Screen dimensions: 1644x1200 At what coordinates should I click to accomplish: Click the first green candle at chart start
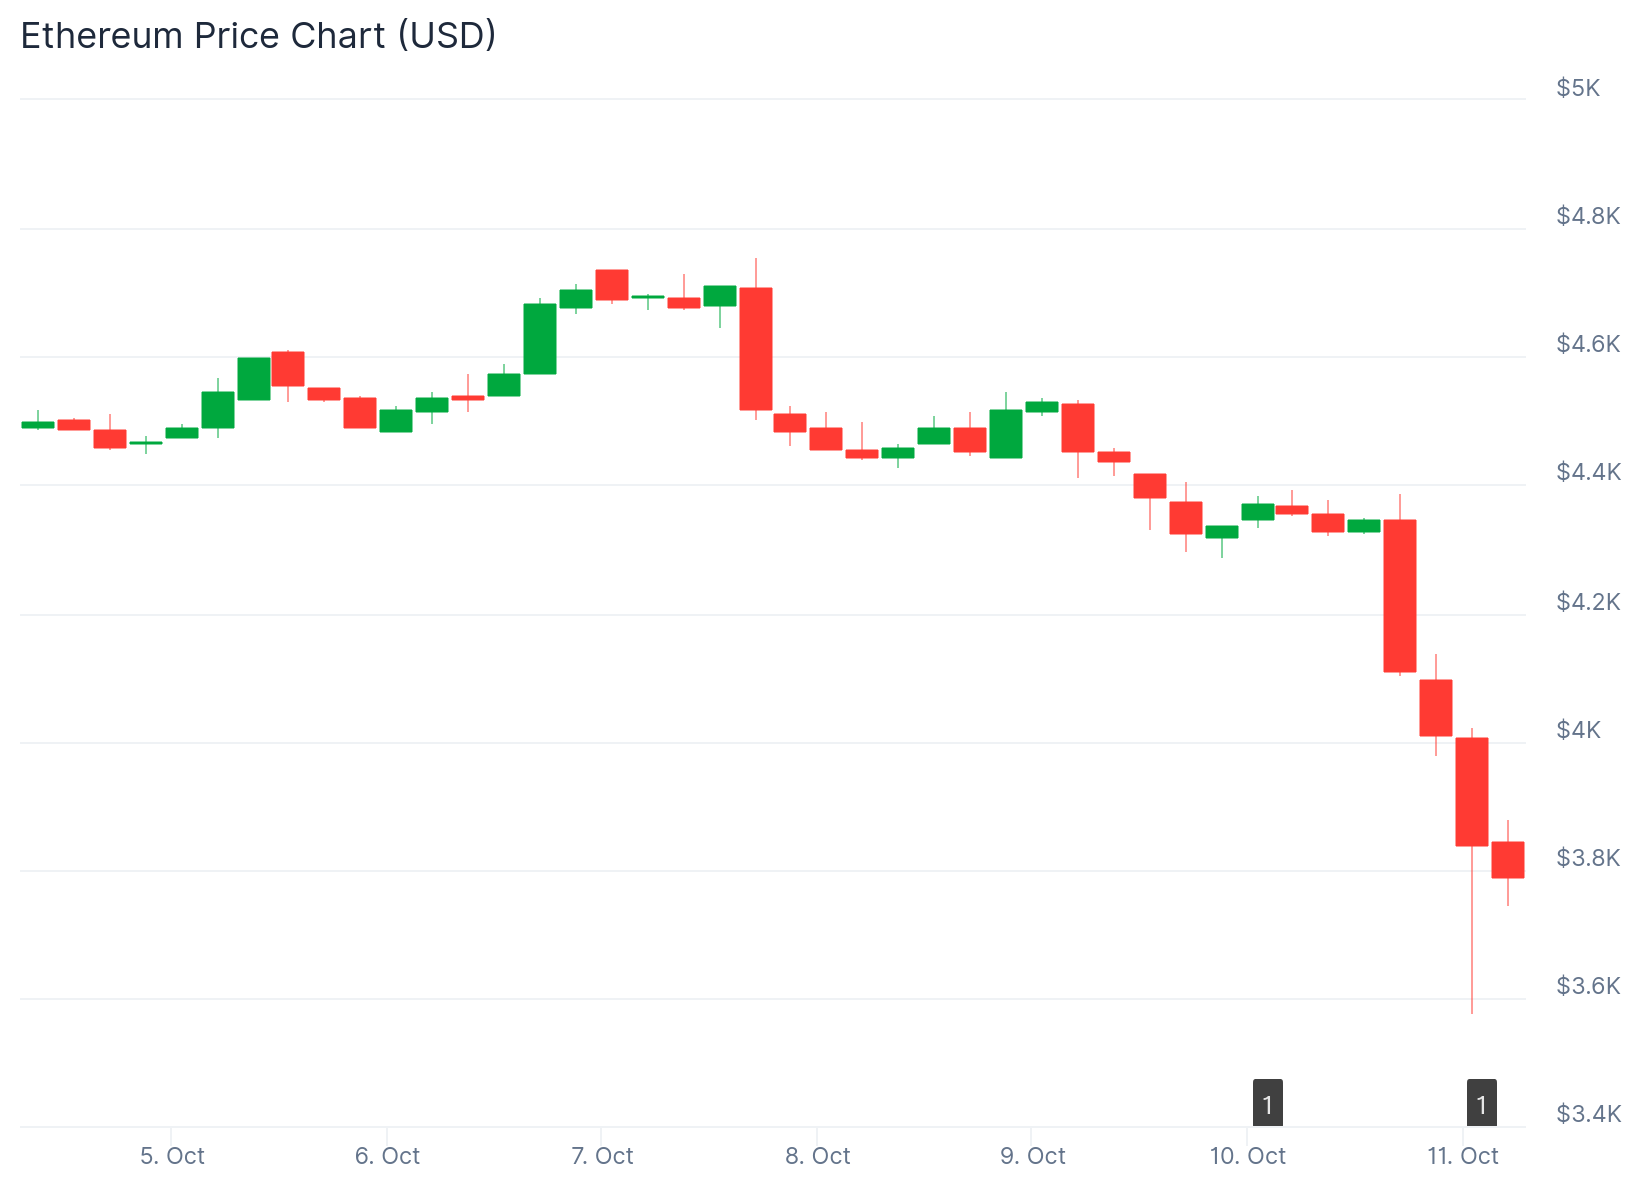(38, 425)
